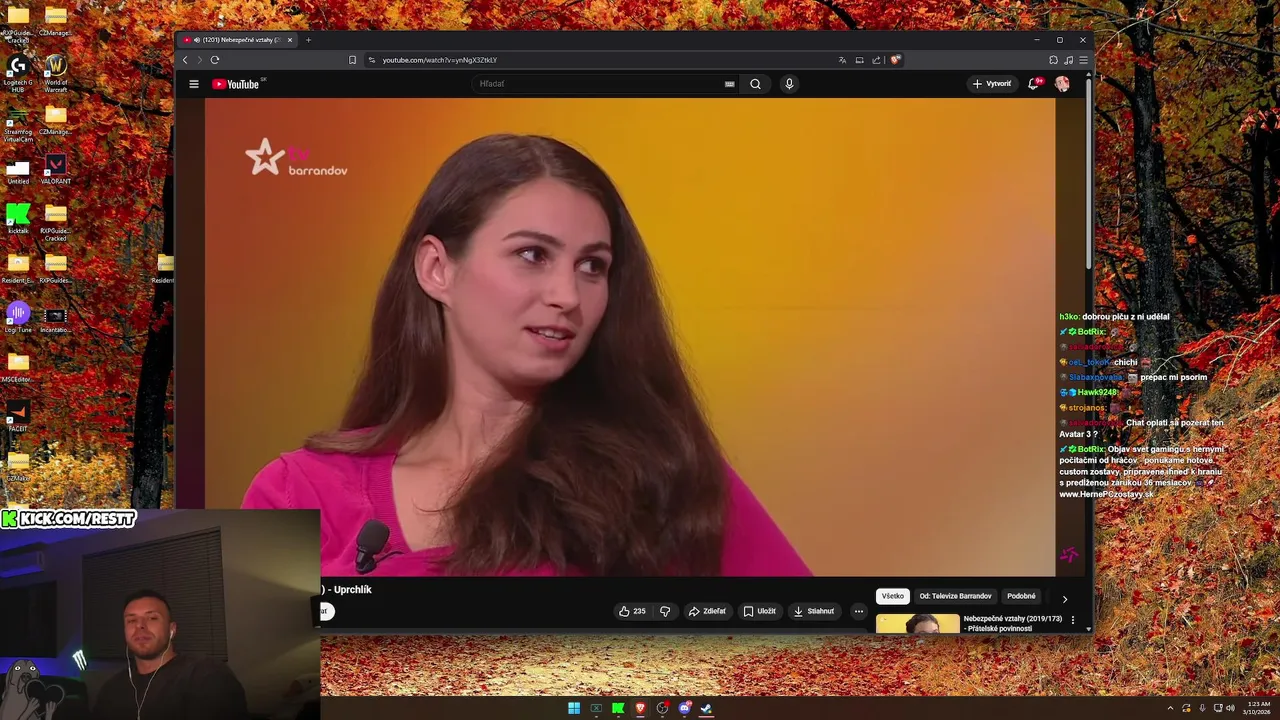Show hidden system tray icons chevron
Viewport: 1280px width, 720px height.
point(1169,708)
